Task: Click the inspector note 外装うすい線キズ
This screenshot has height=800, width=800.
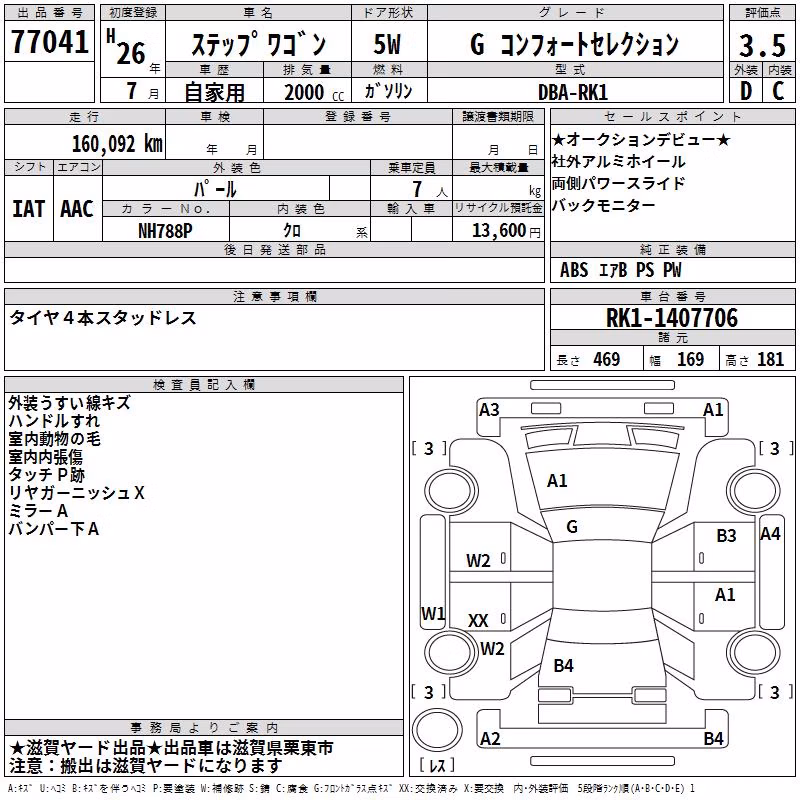Action: pos(69,403)
